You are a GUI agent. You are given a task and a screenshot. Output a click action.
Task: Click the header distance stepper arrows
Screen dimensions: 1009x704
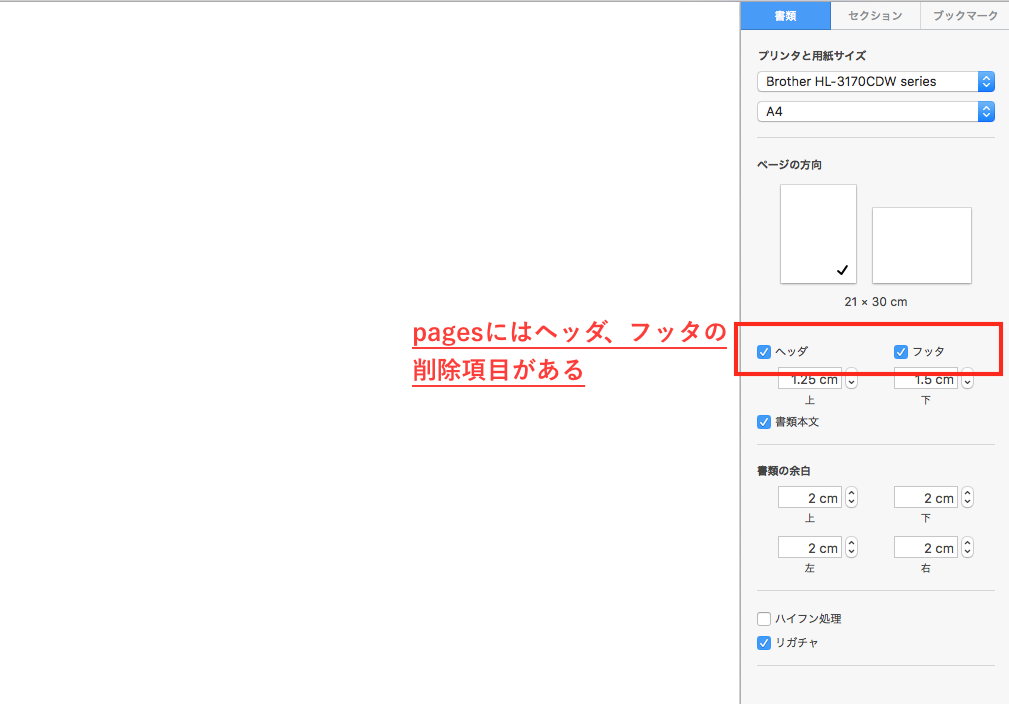(851, 380)
